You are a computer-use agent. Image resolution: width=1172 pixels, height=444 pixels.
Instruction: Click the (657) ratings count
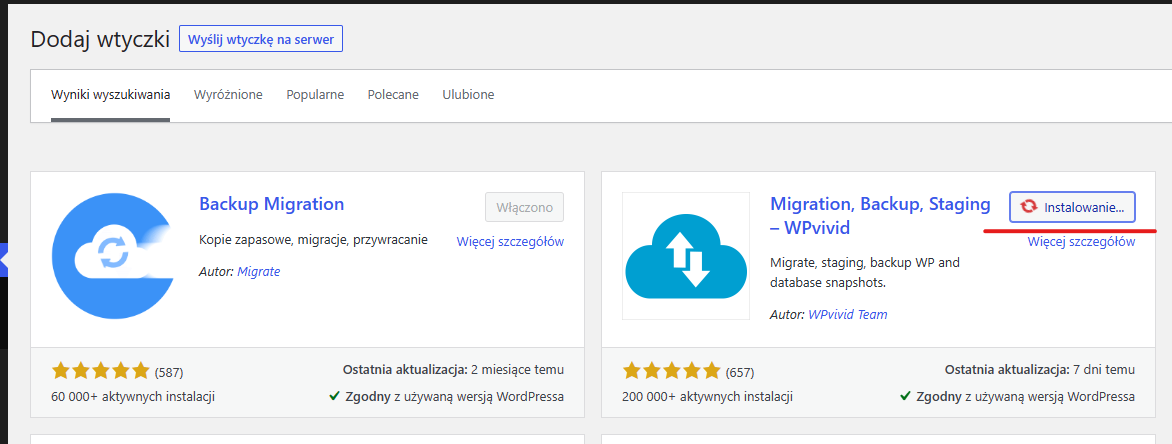740,371
